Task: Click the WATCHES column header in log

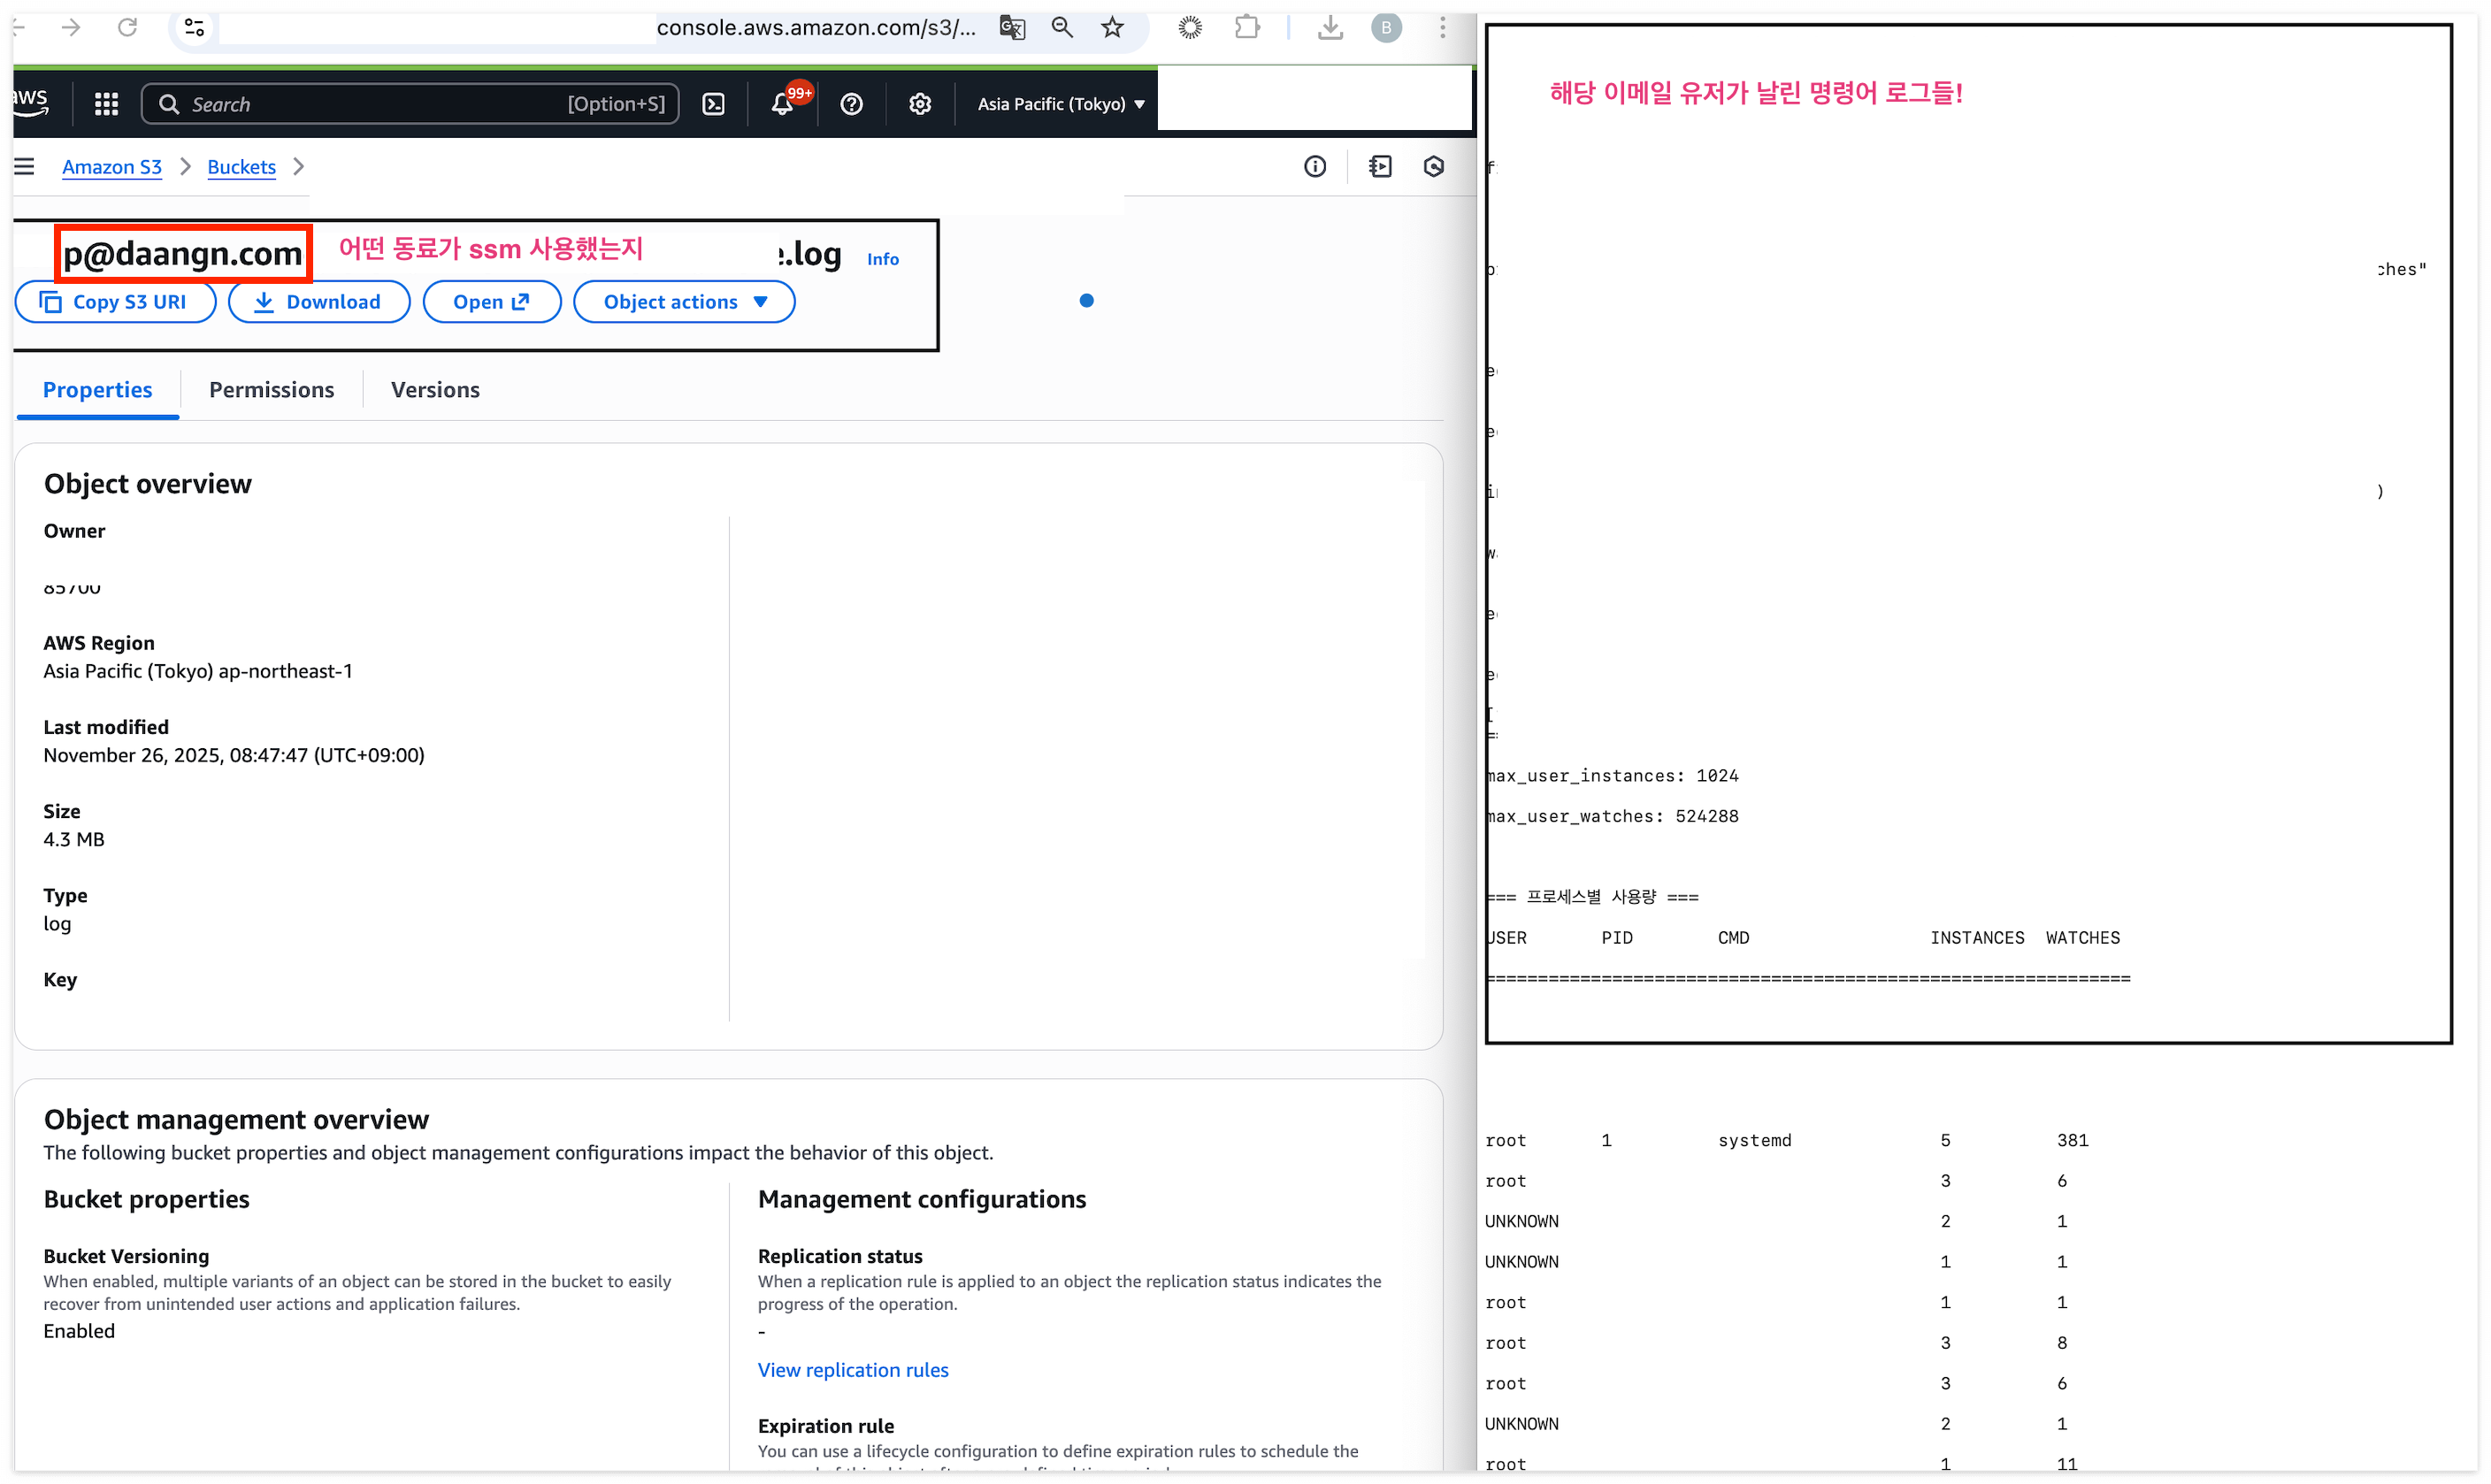Action: 2082,938
